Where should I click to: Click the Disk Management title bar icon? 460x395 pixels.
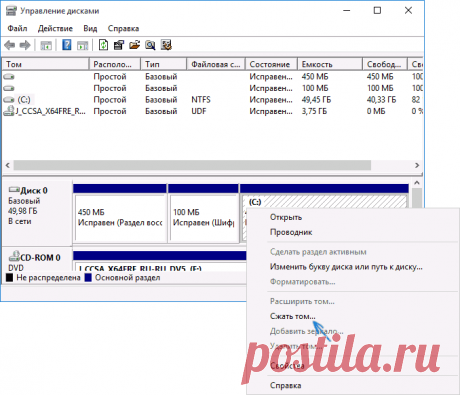[x=11, y=11]
